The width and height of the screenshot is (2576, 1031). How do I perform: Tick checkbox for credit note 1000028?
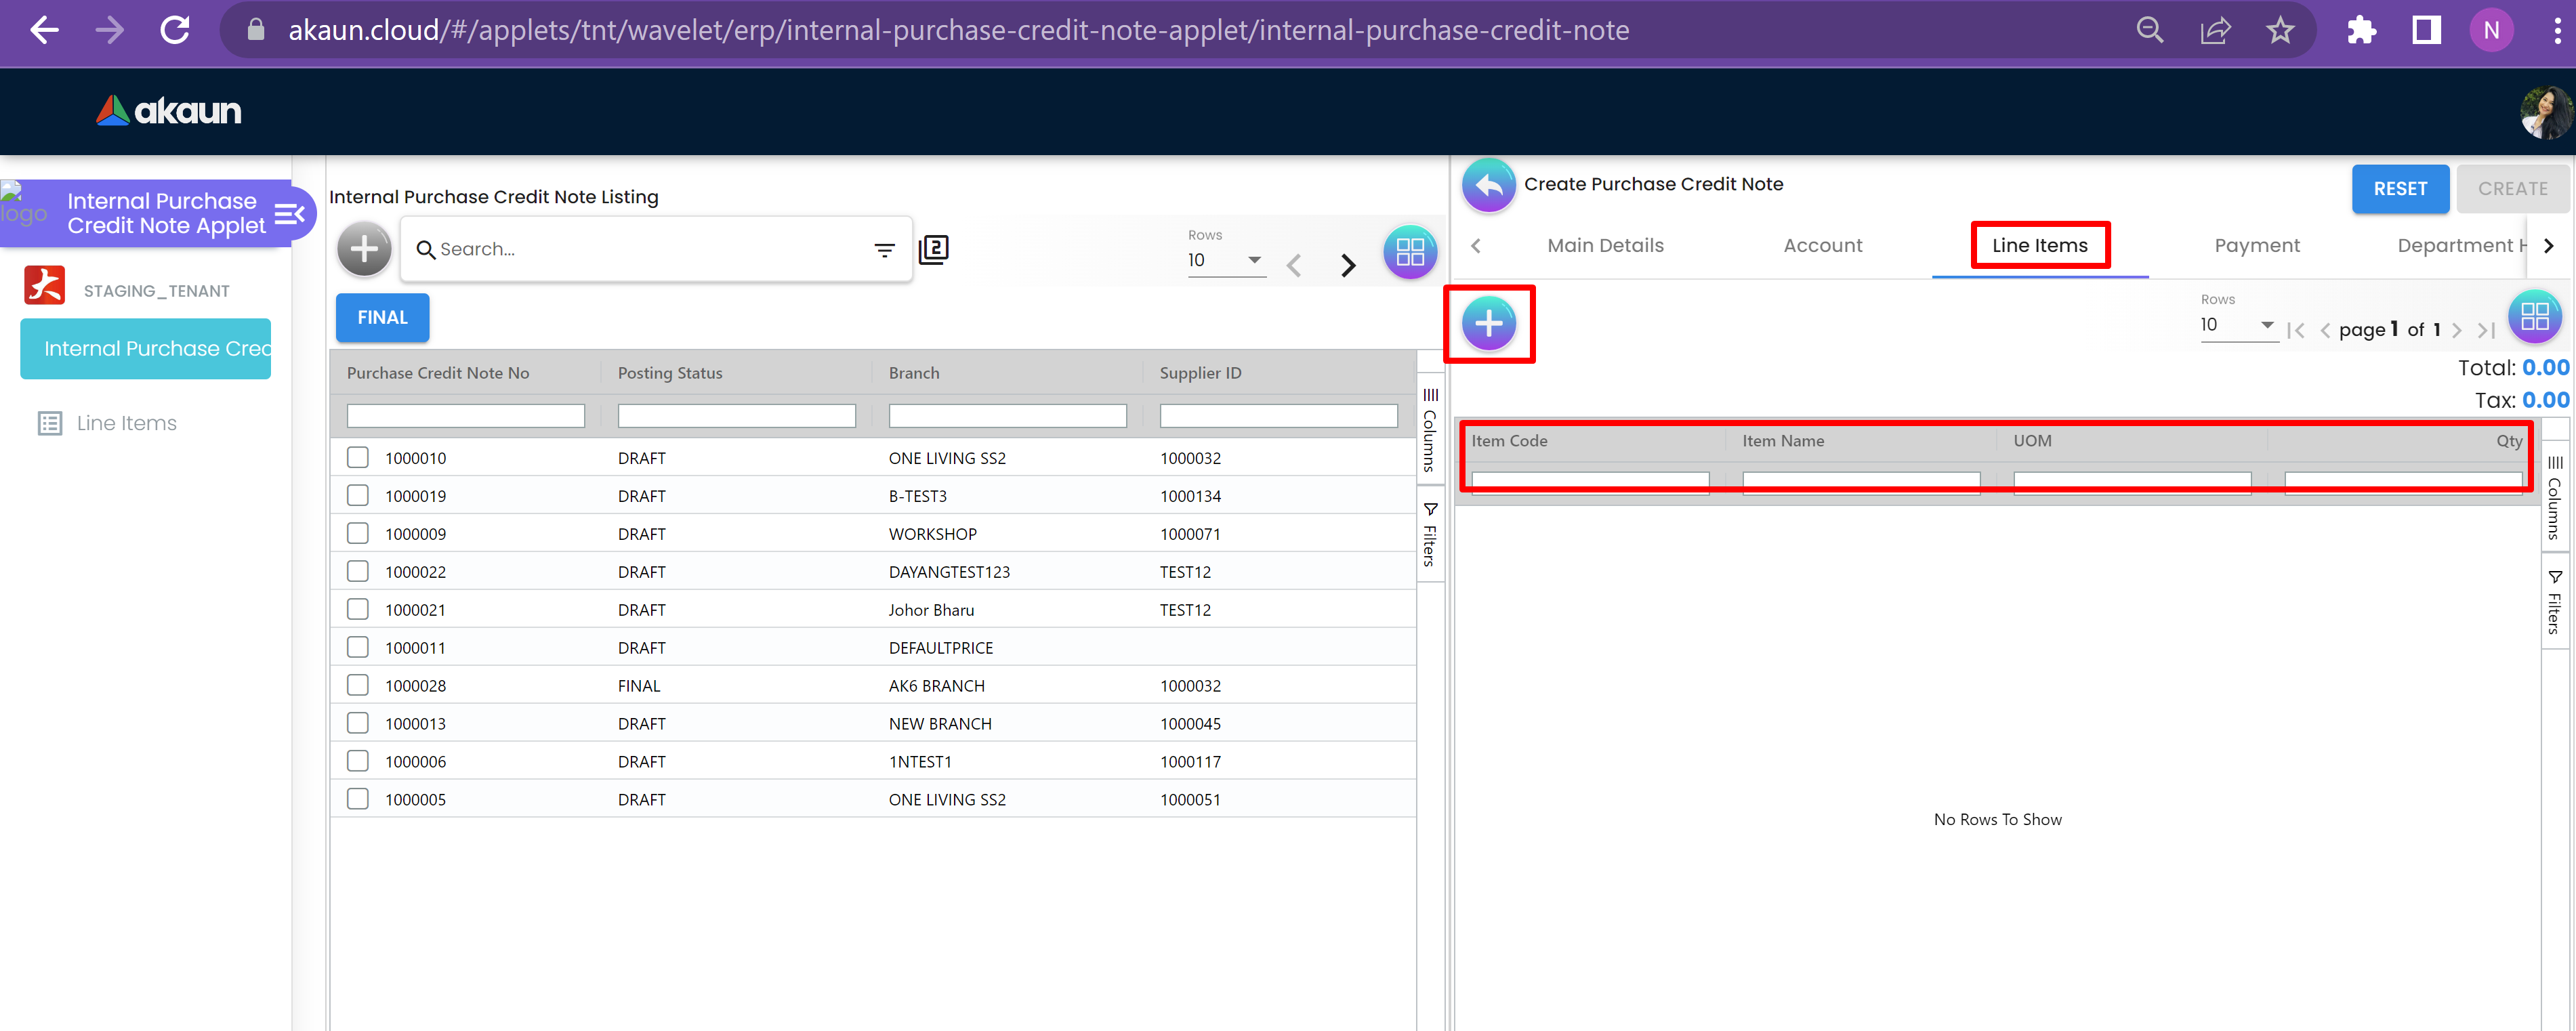(x=358, y=685)
